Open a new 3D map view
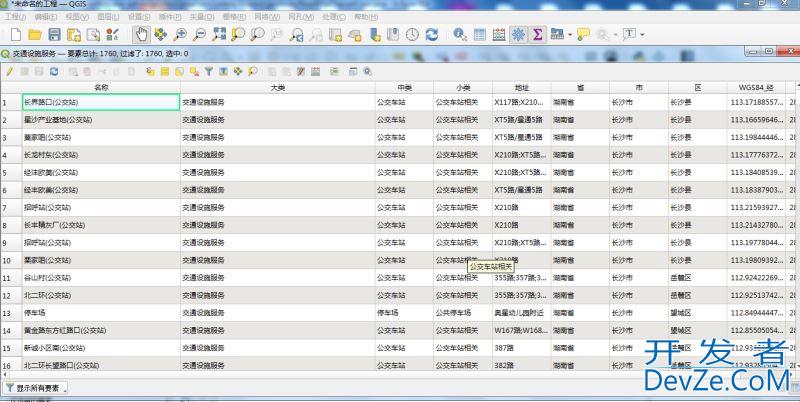The width and height of the screenshot is (800, 402). click(355, 34)
